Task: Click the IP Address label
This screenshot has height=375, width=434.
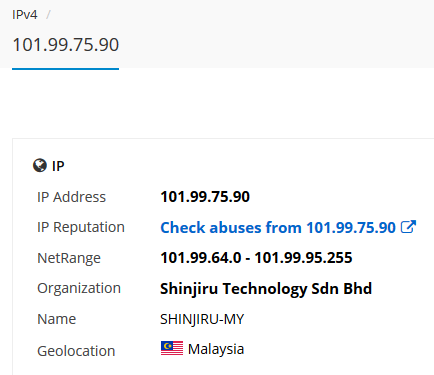Action: point(71,197)
